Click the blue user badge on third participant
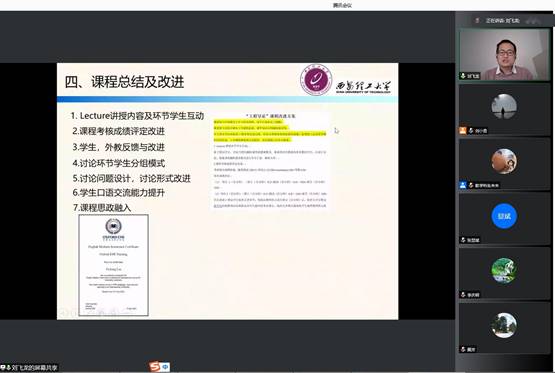The width and height of the screenshot is (555, 373). pos(463,185)
